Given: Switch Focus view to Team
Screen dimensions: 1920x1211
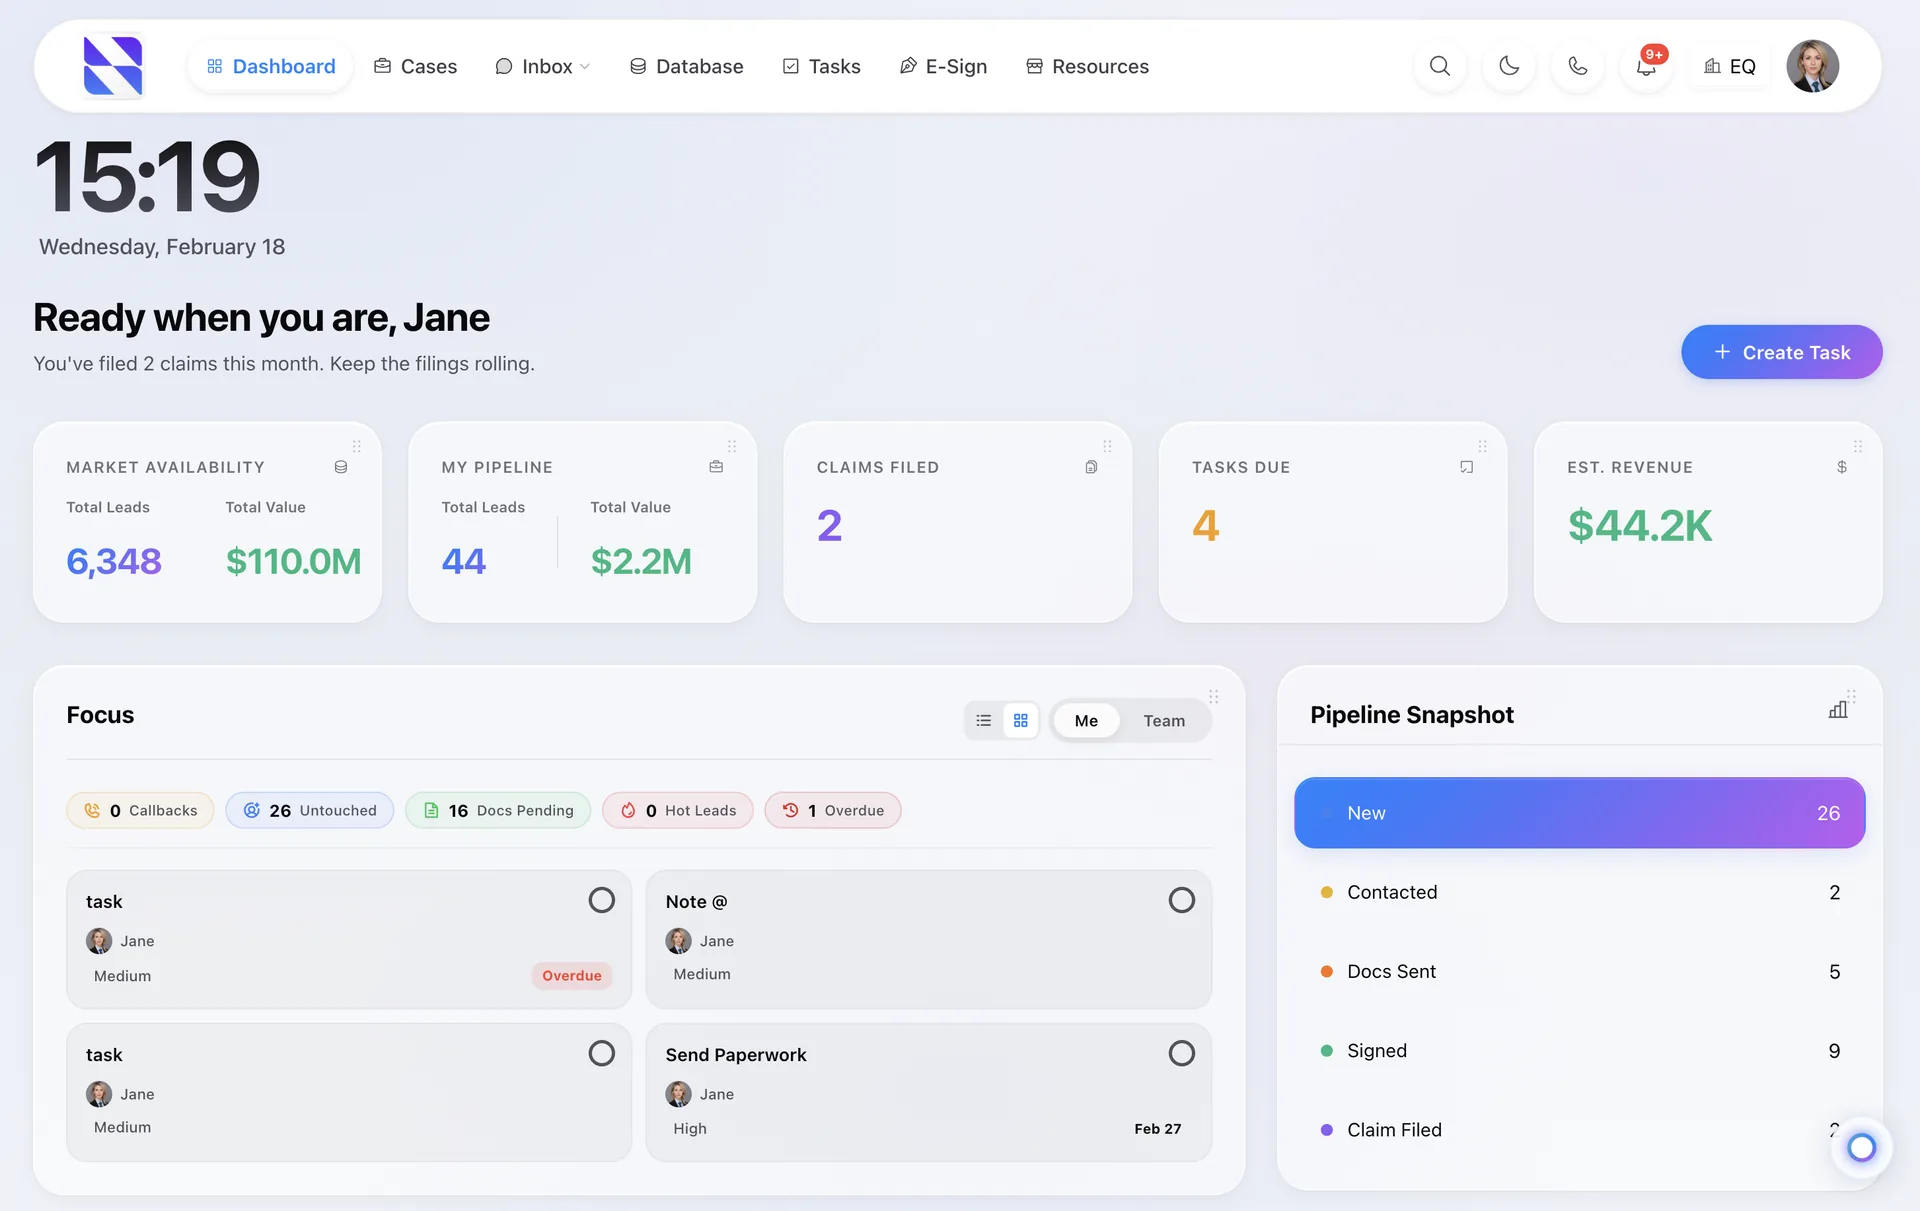Looking at the screenshot, I should pyautogui.click(x=1163, y=720).
